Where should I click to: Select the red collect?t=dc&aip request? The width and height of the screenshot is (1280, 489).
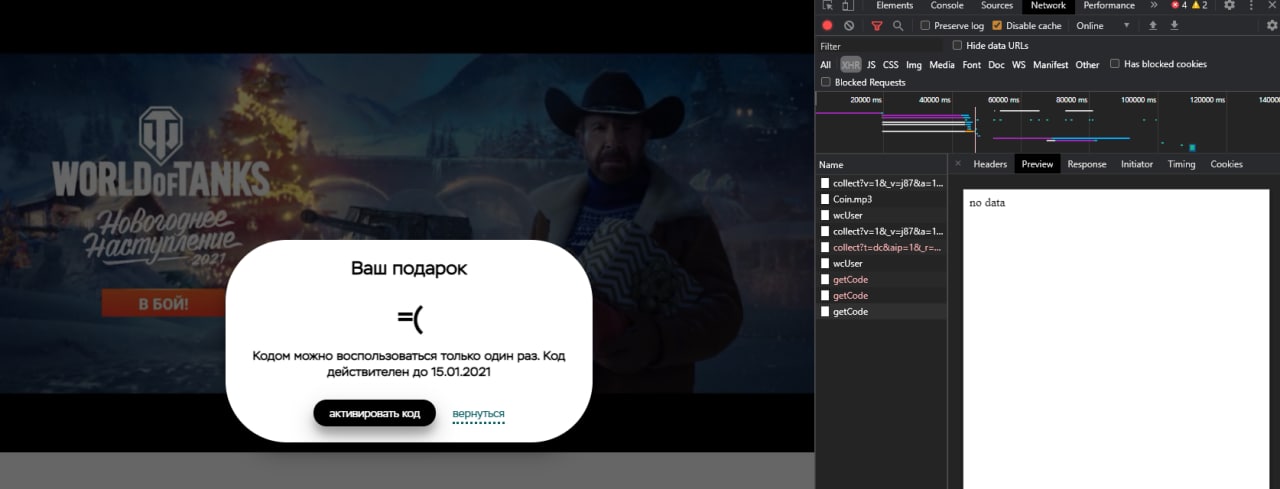(881, 247)
